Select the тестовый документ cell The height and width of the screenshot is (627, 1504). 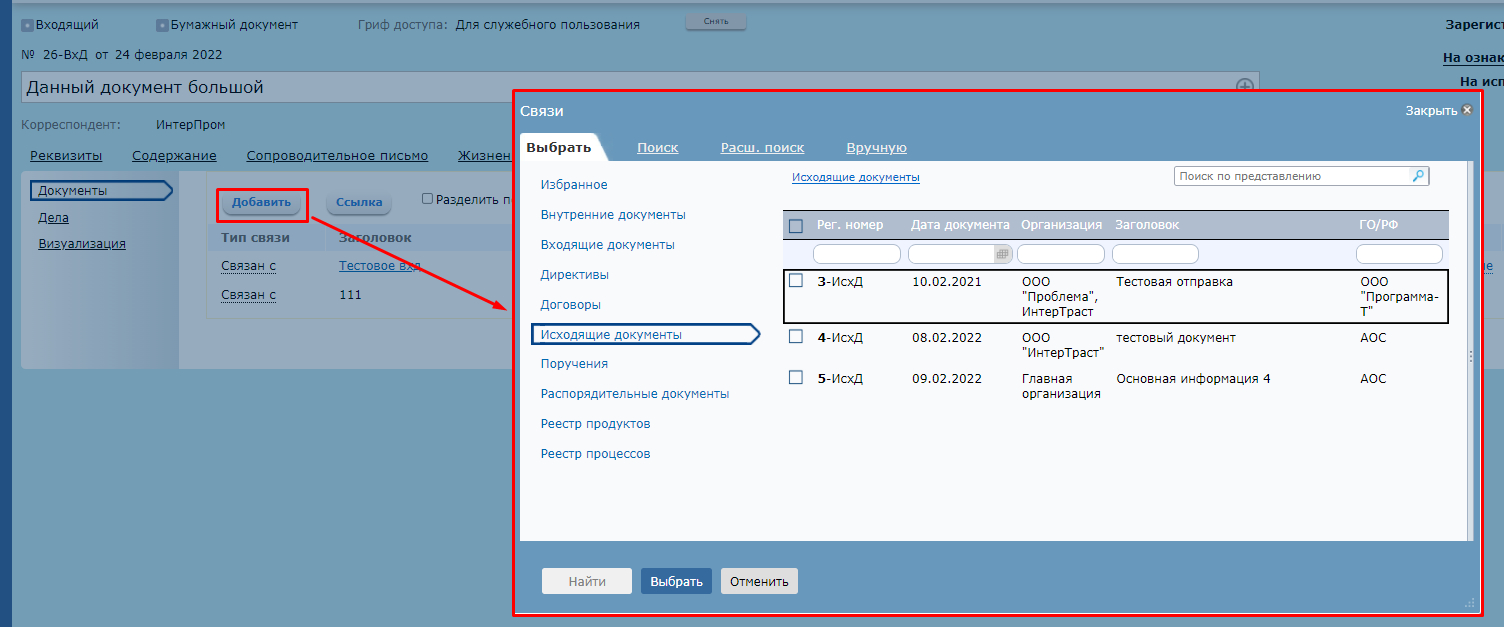(x=1176, y=338)
